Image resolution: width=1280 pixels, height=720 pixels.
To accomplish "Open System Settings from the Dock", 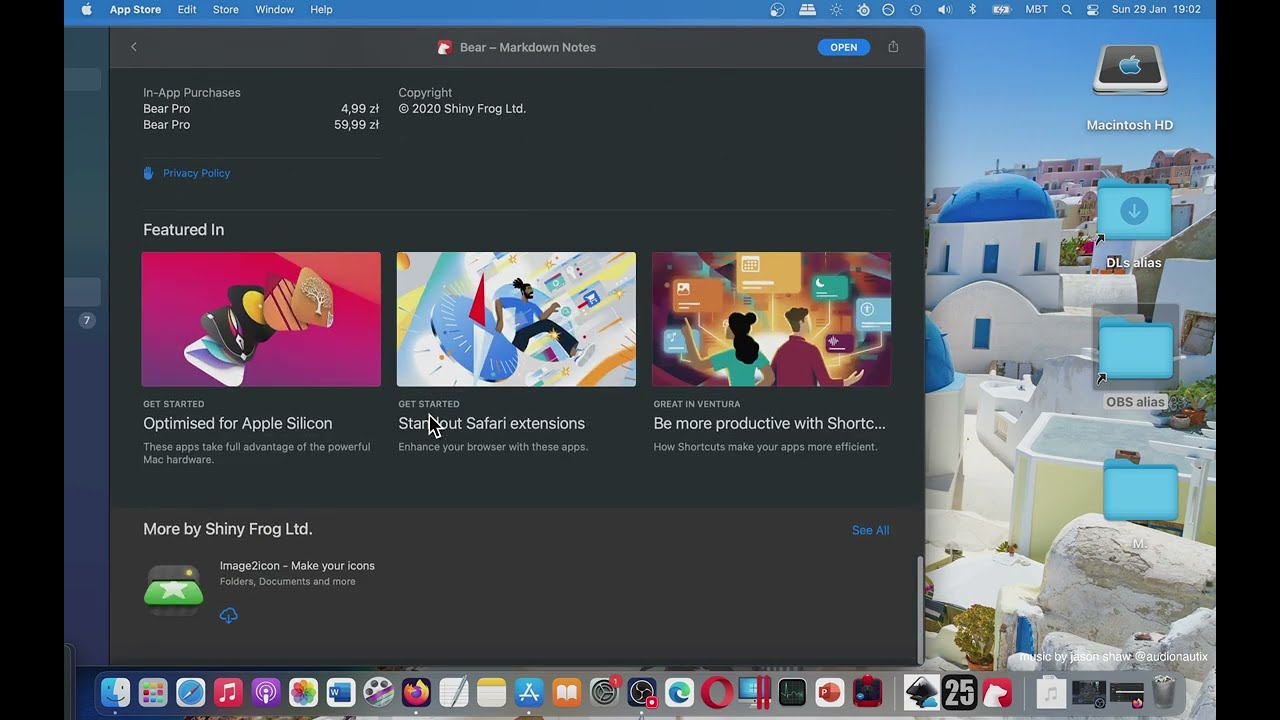I will [604, 692].
